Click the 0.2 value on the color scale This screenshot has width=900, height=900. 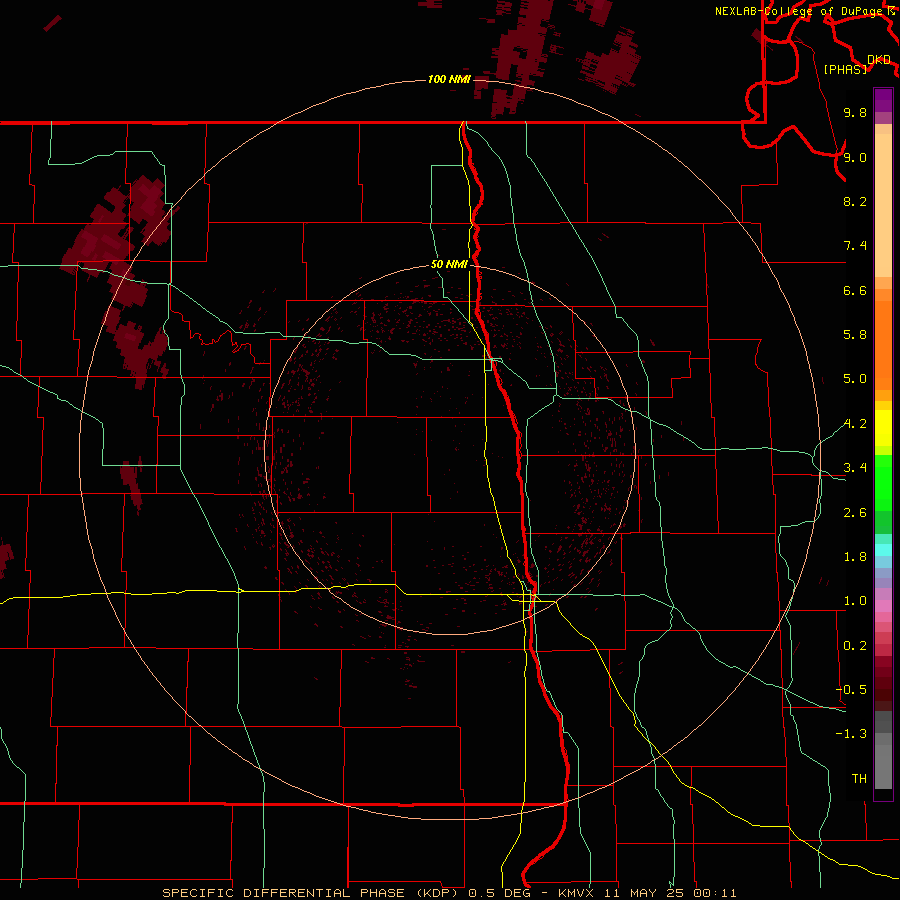click(x=855, y=646)
